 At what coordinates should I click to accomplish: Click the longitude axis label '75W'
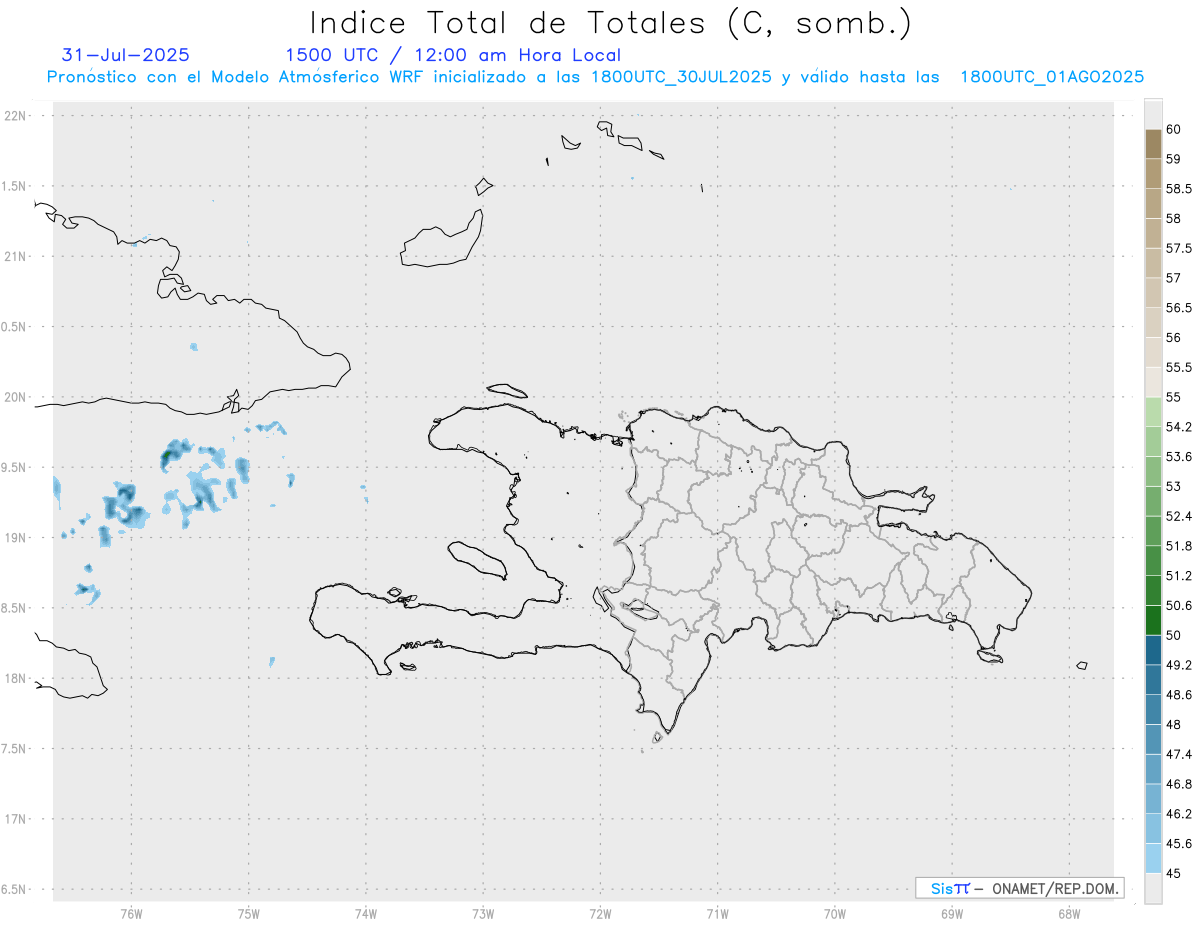click(249, 914)
